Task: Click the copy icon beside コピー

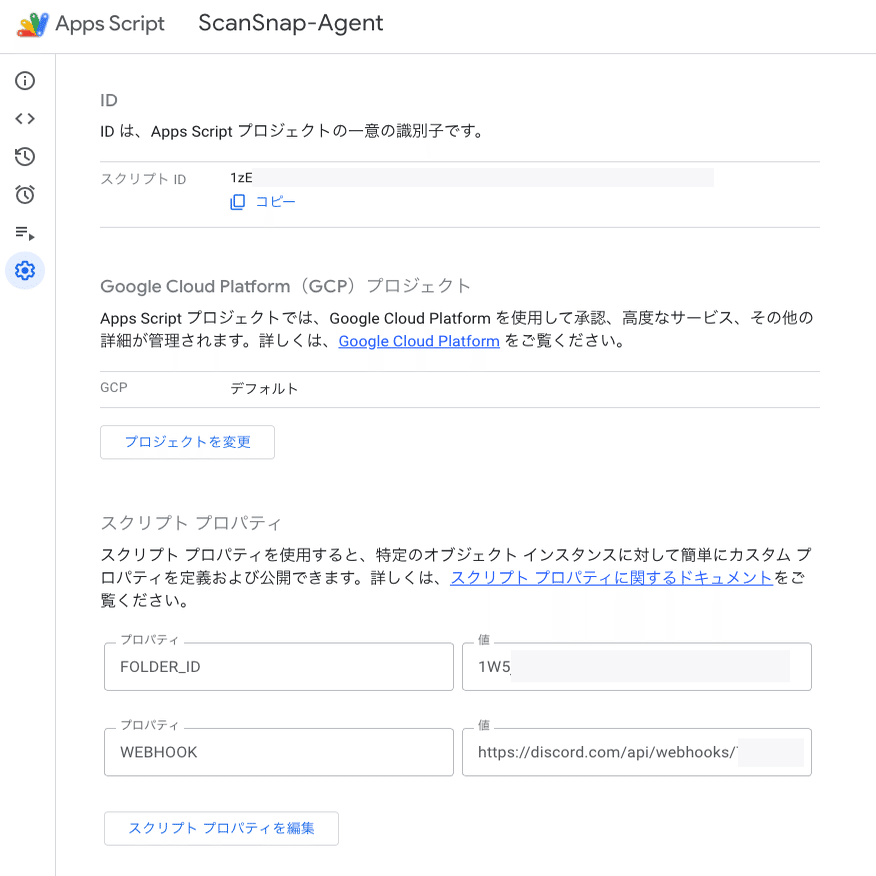Action: (x=237, y=202)
